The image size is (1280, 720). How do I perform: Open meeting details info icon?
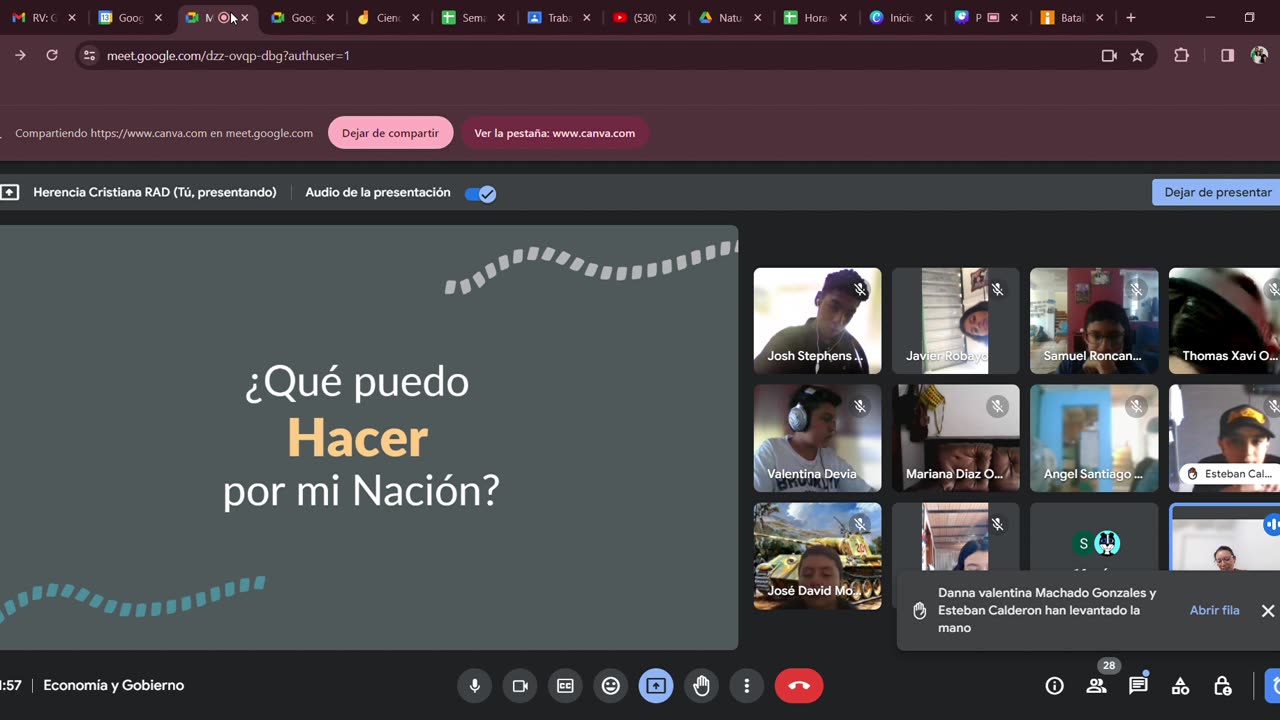click(x=1054, y=686)
